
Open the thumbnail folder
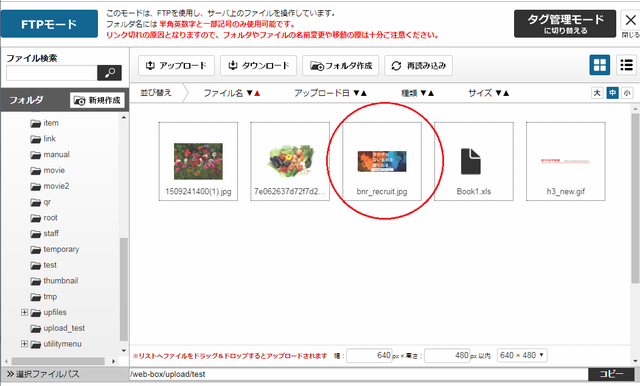tap(54, 281)
